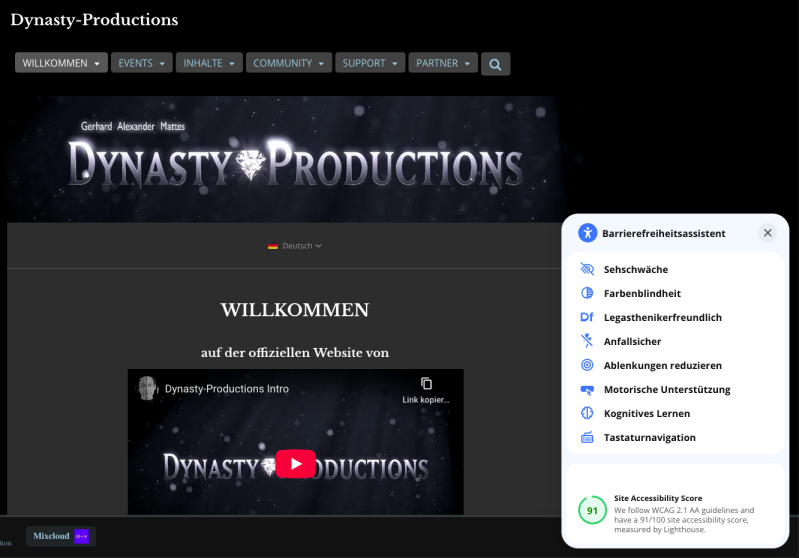This screenshot has height=558, width=799.
Task: Click the Barrierefreiheitsassistent title
Action: [663, 233]
